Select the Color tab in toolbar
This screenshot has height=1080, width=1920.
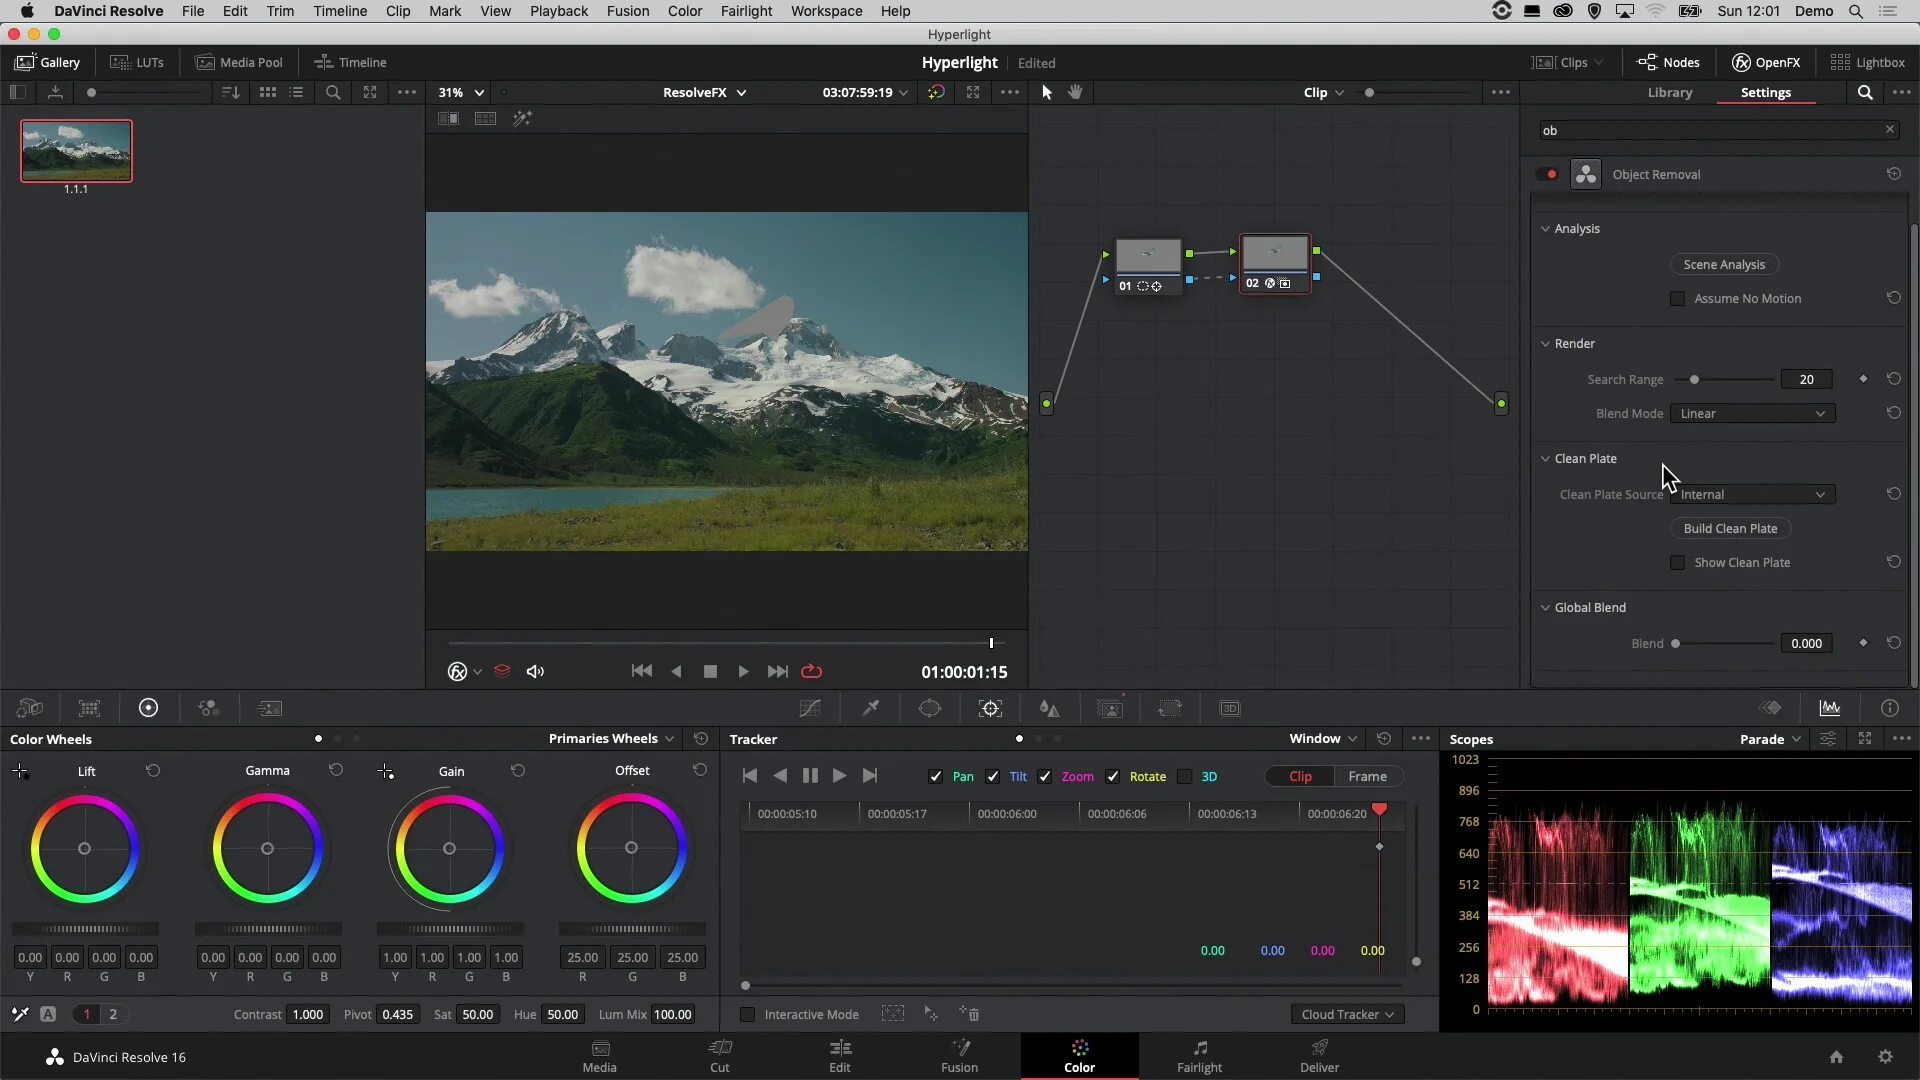[x=1080, y=1055]
